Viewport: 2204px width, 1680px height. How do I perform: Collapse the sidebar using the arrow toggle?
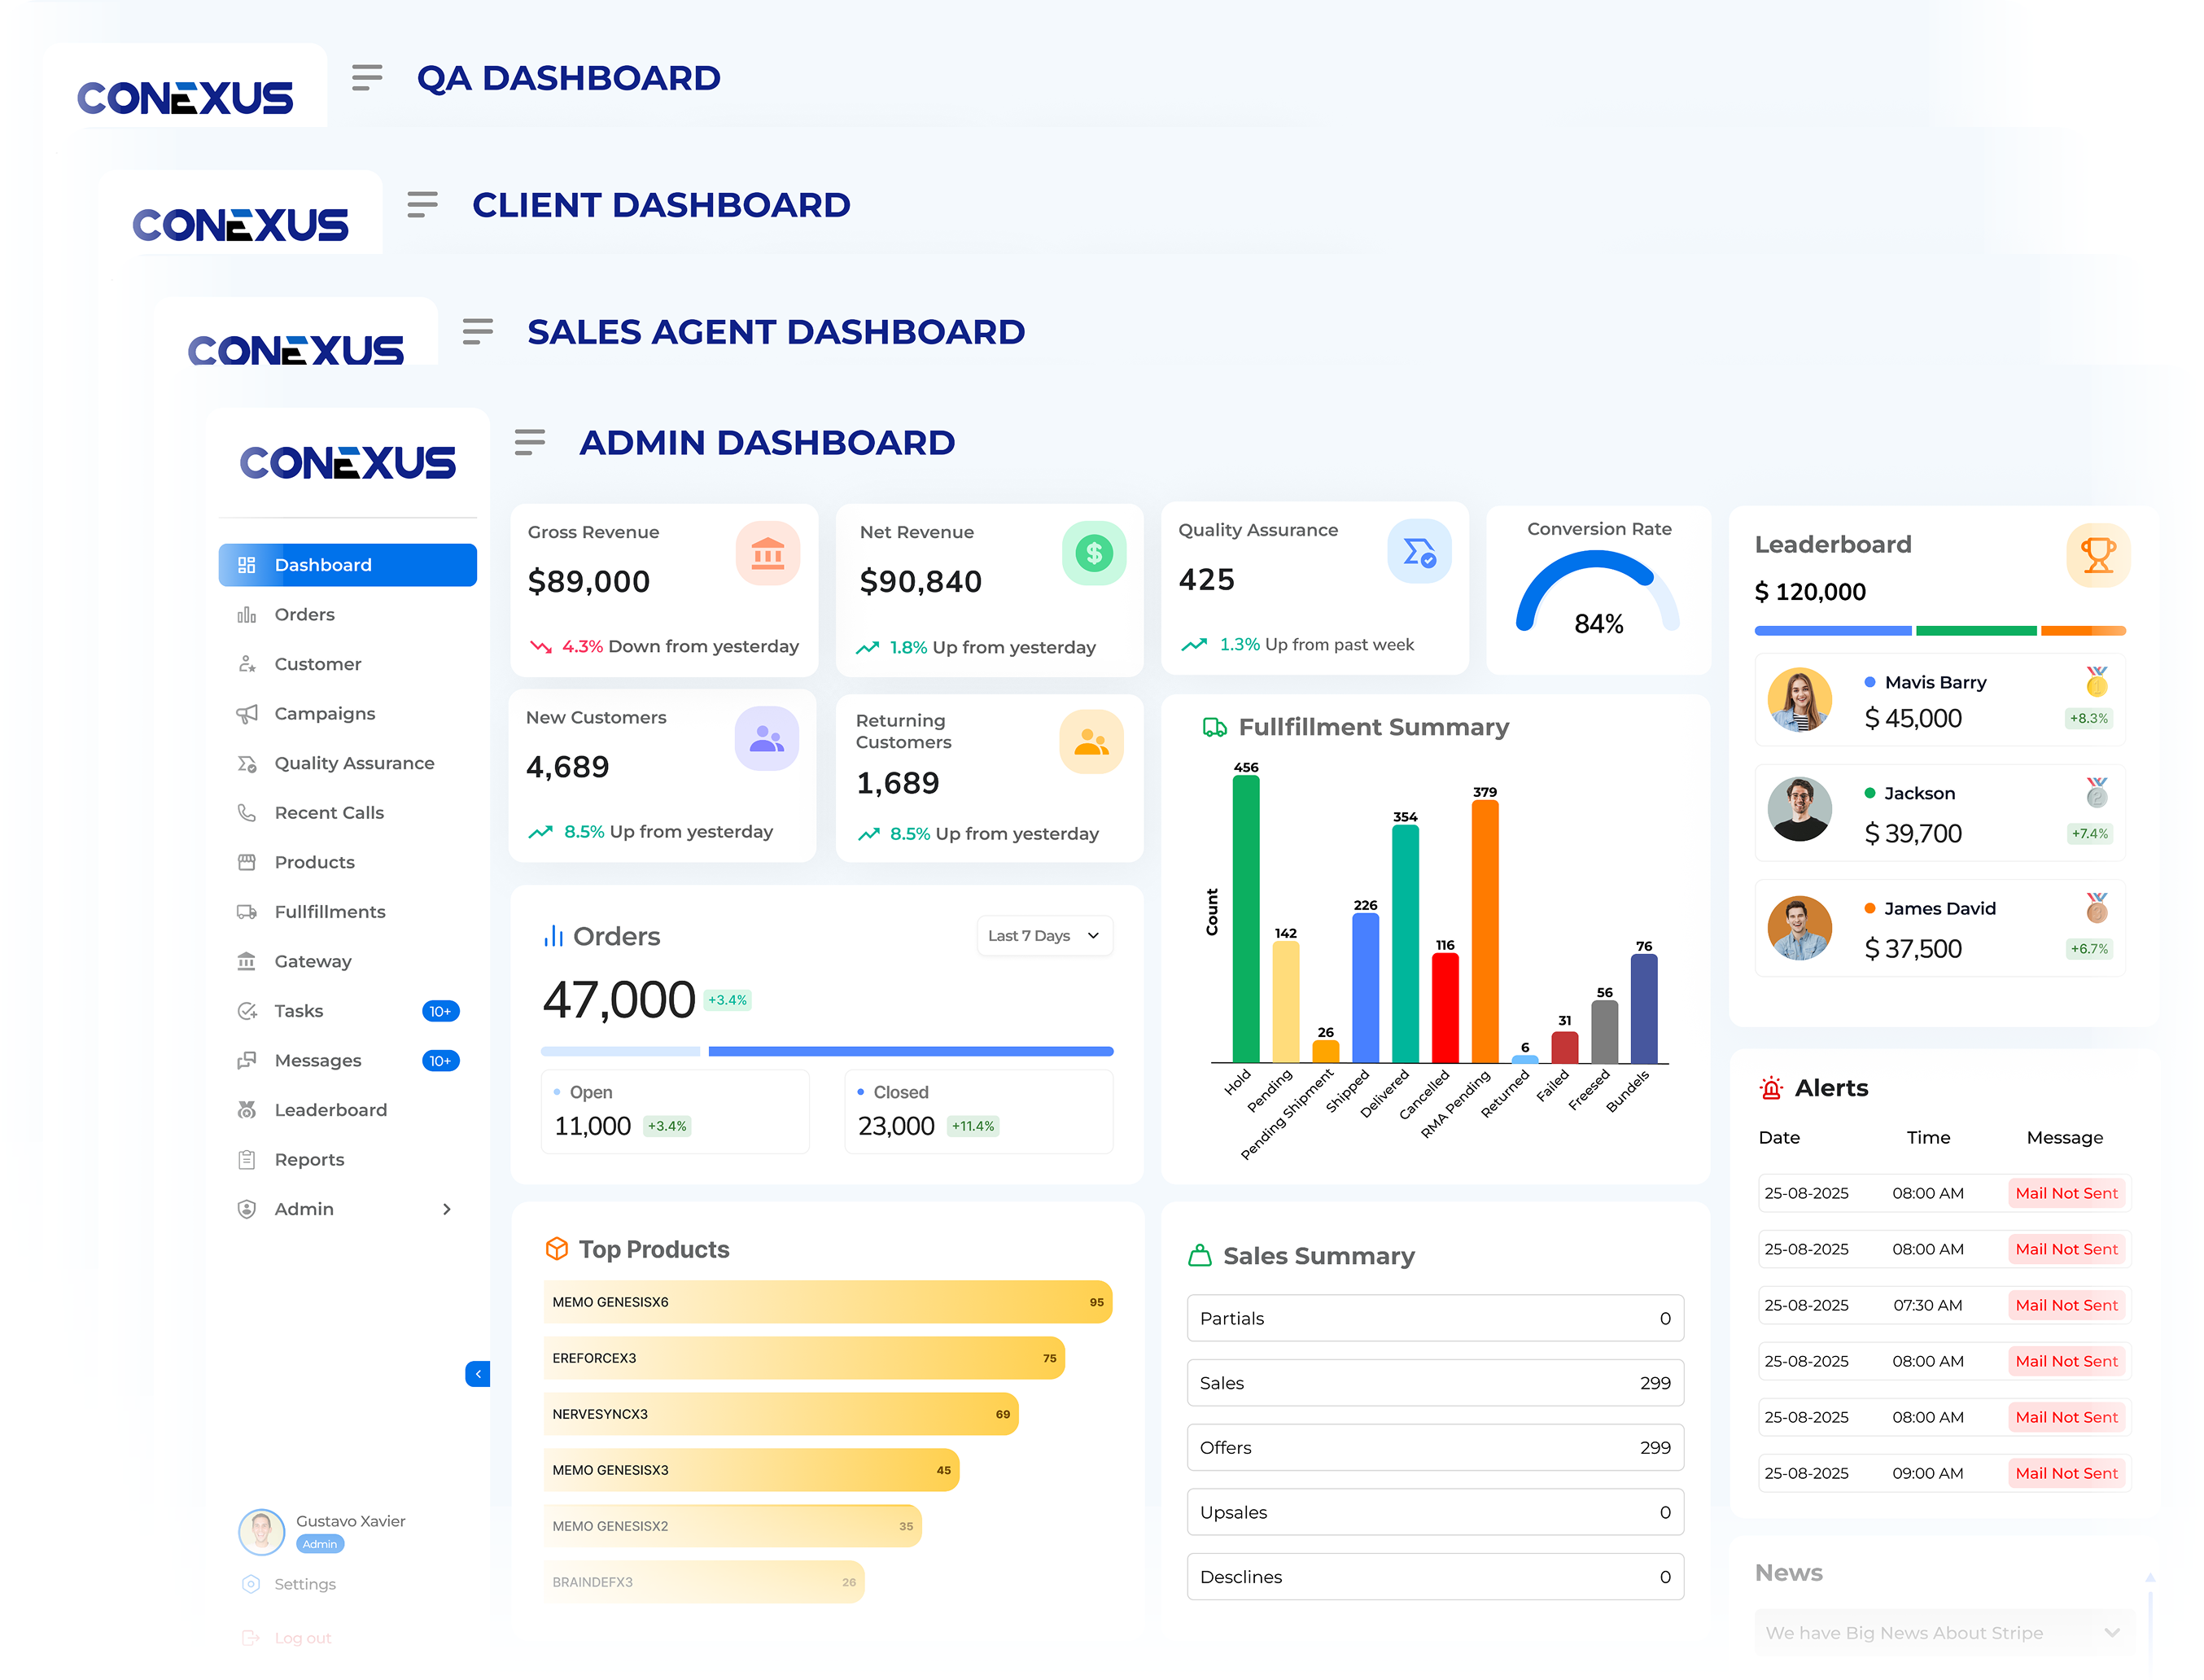click(x=478, y=1374)
